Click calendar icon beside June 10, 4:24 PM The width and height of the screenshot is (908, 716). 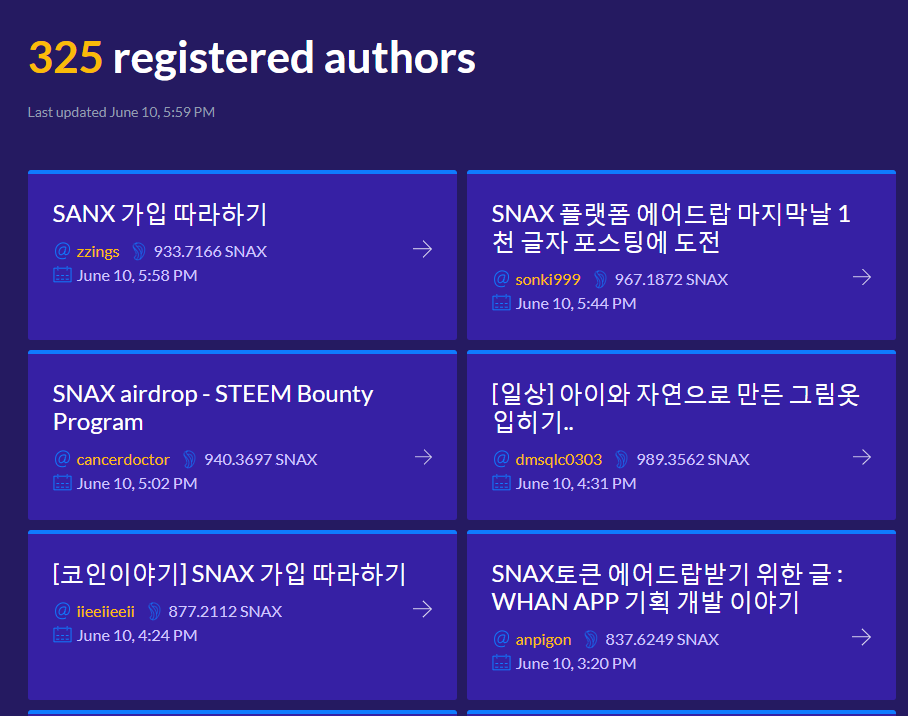point(63,635)
